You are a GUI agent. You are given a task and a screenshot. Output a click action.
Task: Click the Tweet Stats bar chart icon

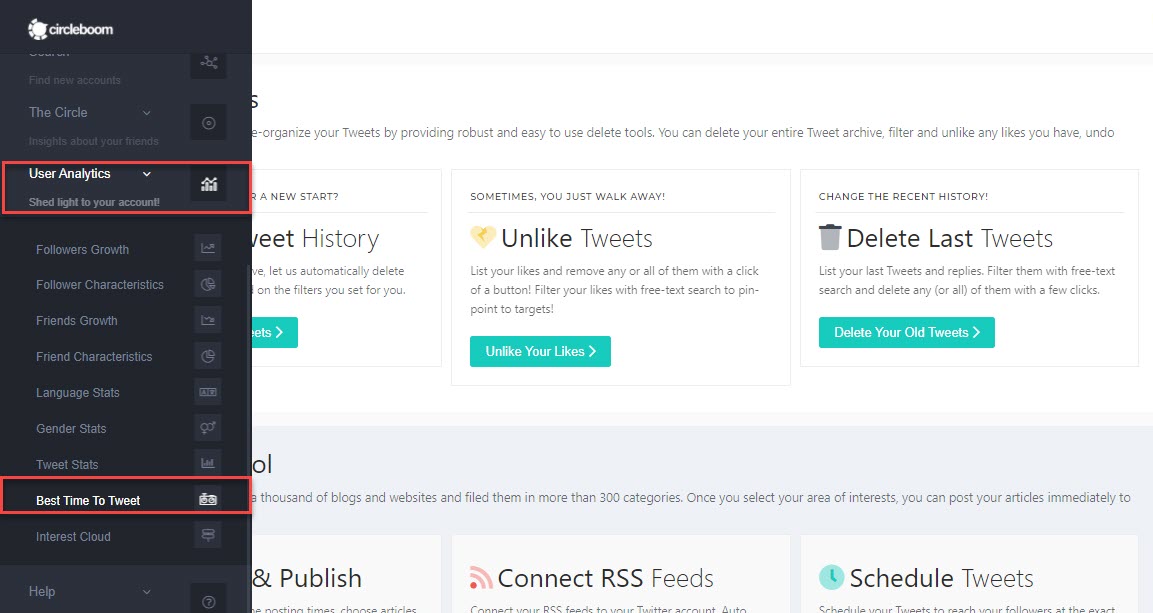(x=208, y=463)
